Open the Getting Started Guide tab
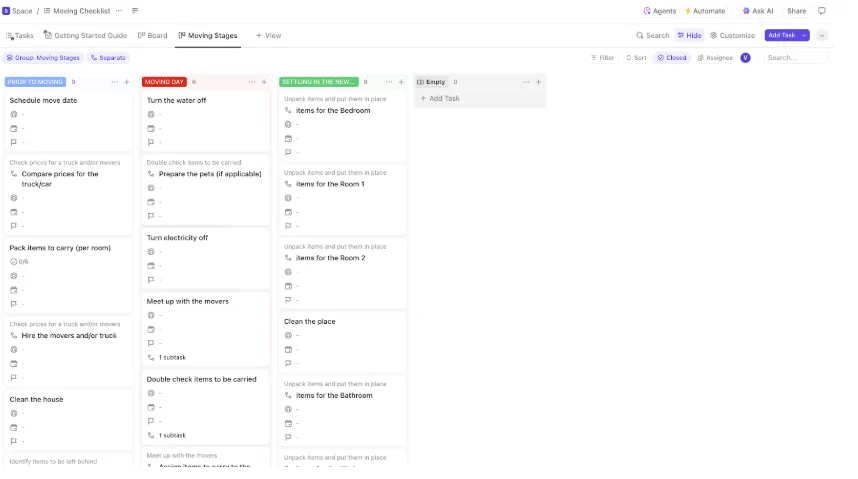858x479 pixels. coord(85,36)
